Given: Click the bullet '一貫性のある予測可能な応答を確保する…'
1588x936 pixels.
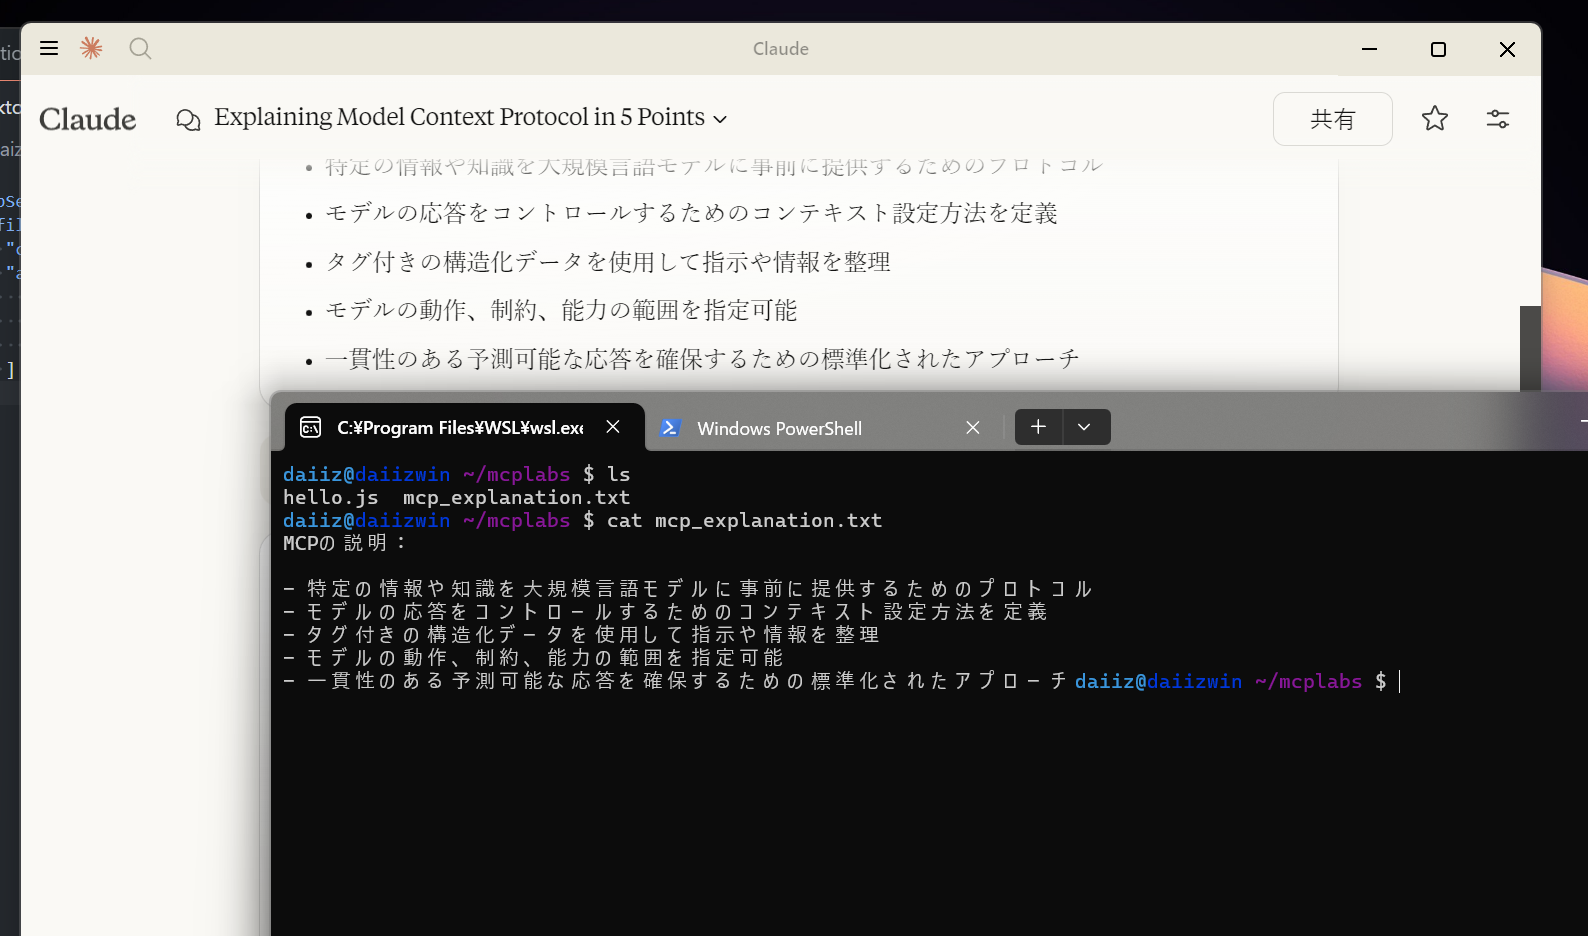Looking at the screenshot, I should (x=703, y=359).
